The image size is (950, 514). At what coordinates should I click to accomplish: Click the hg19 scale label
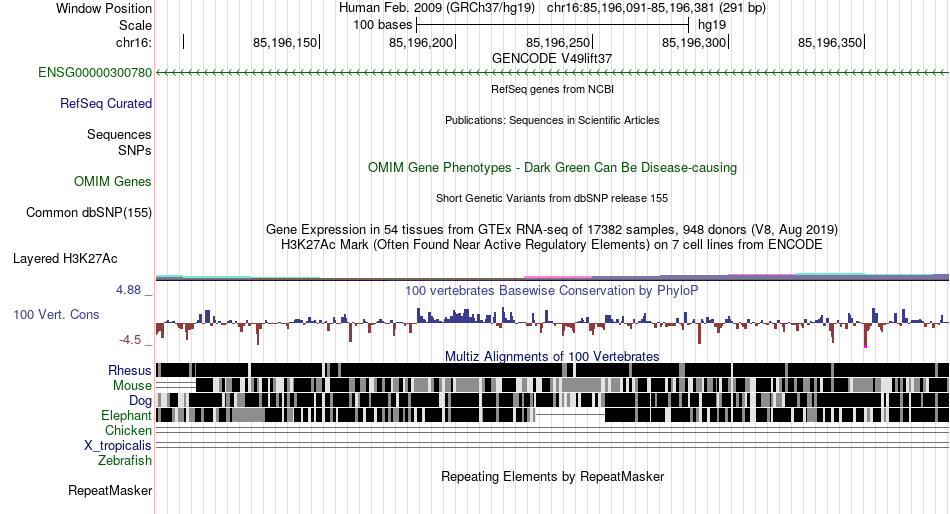coord(712,25)
